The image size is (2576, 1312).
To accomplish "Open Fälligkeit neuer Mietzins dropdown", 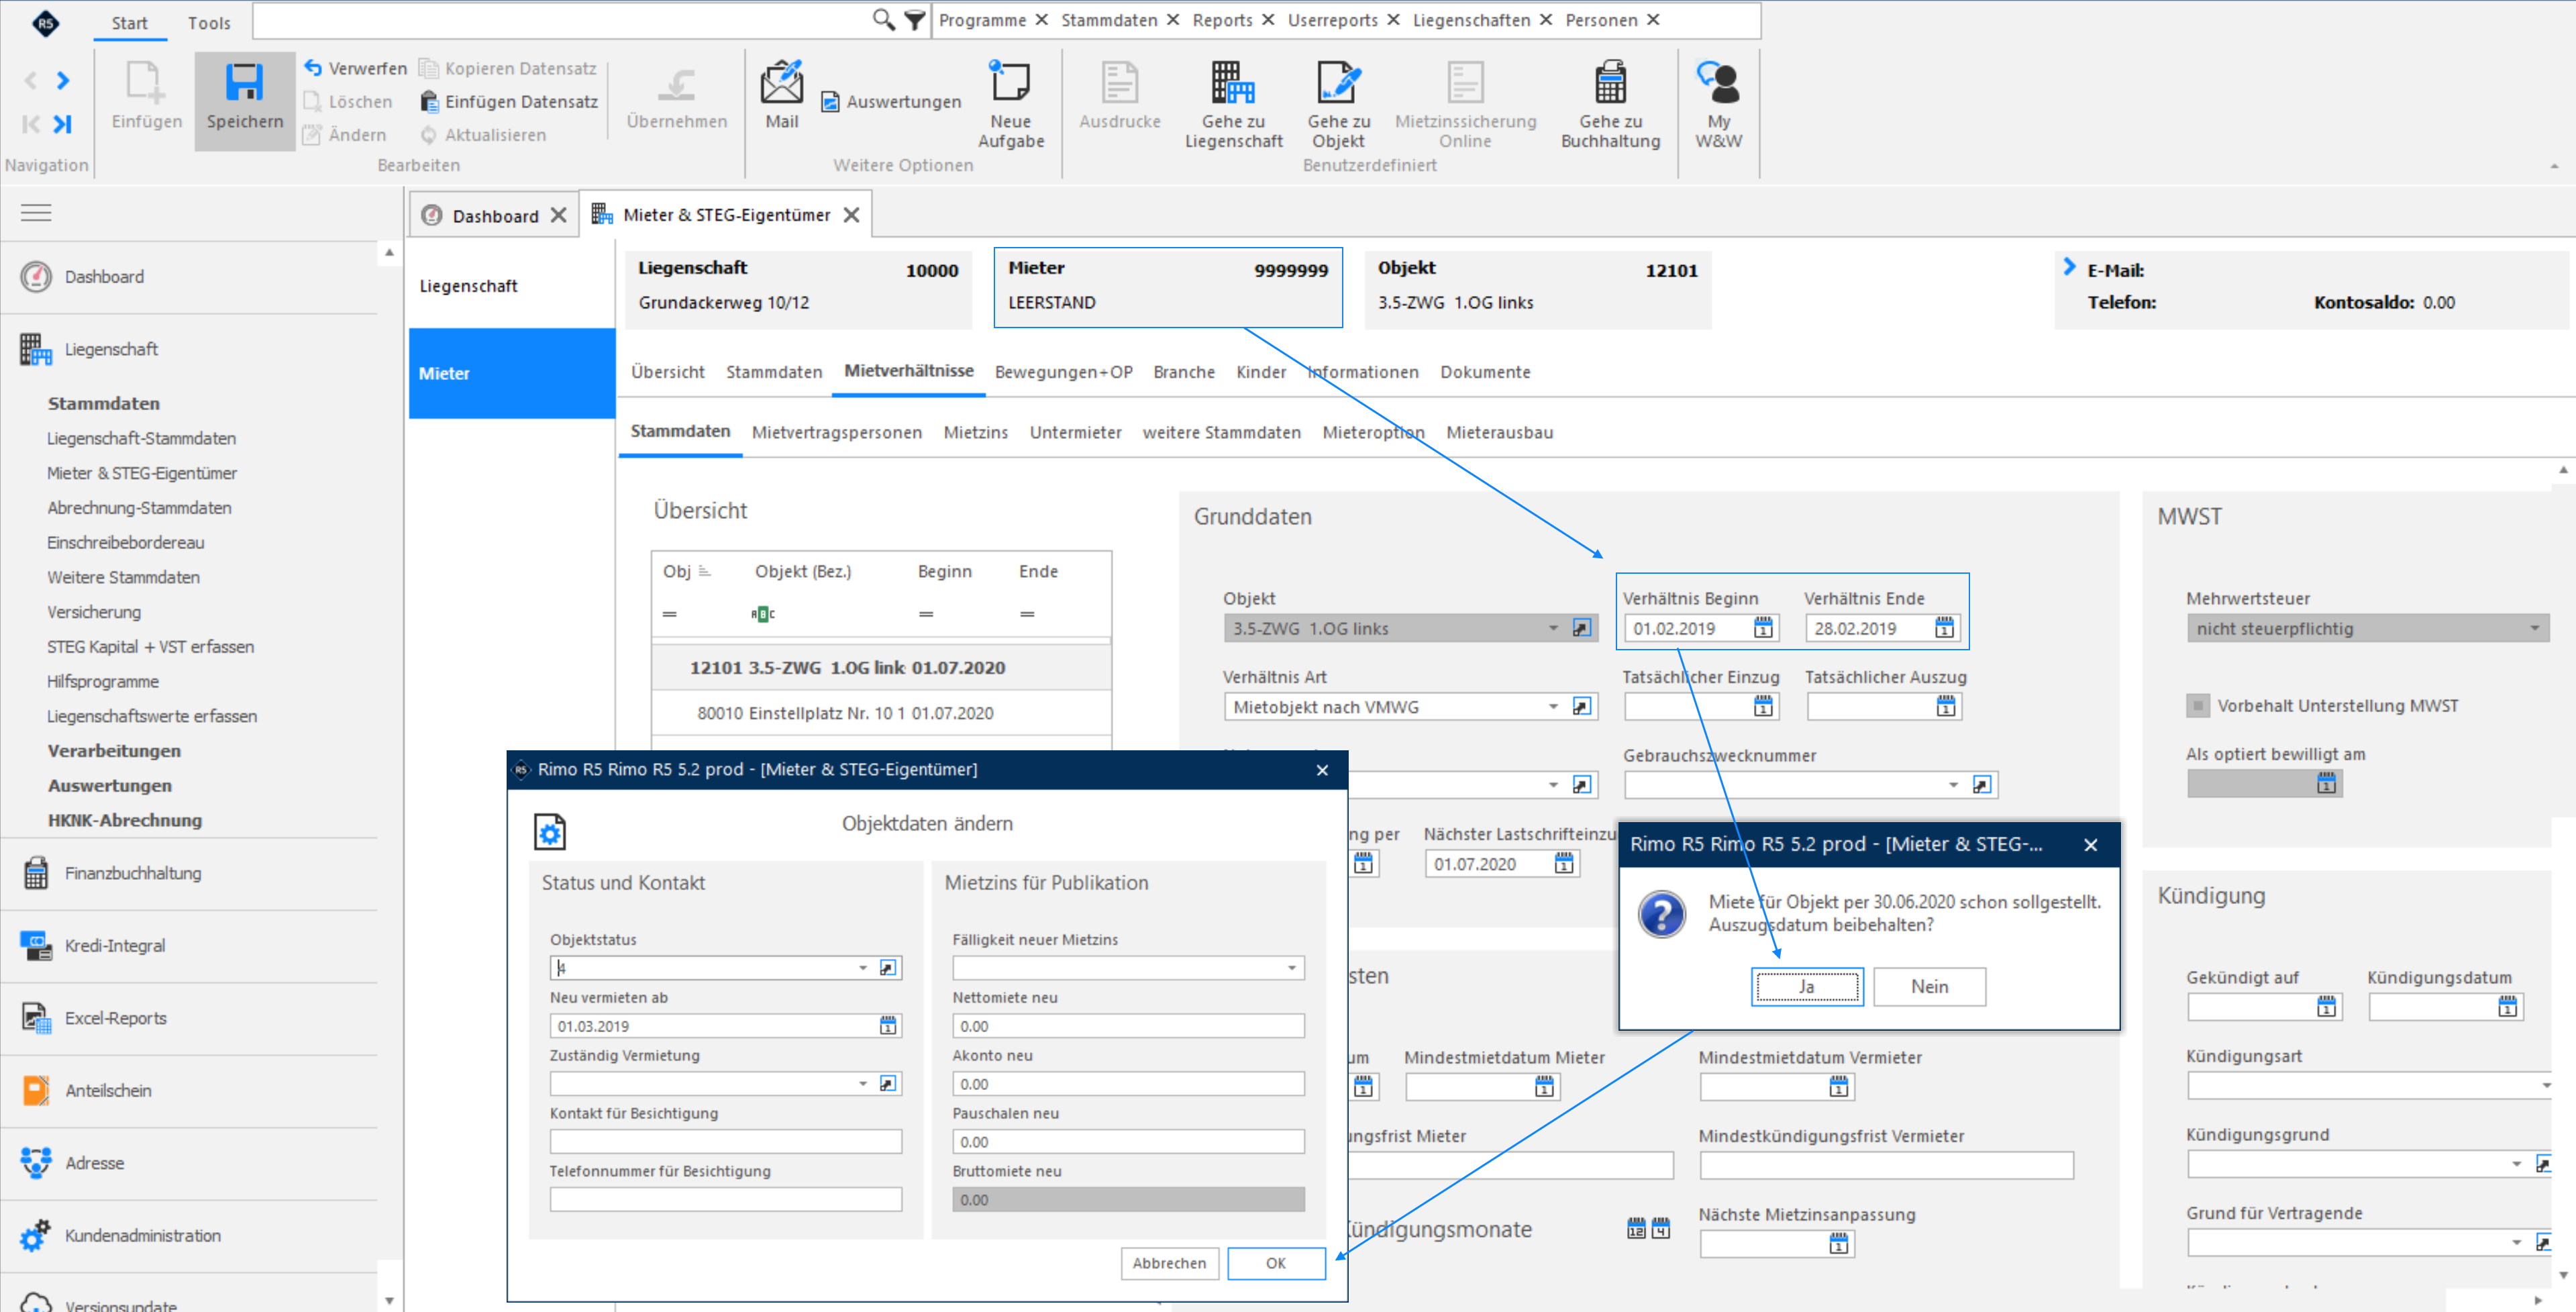I will [1291, 968].
